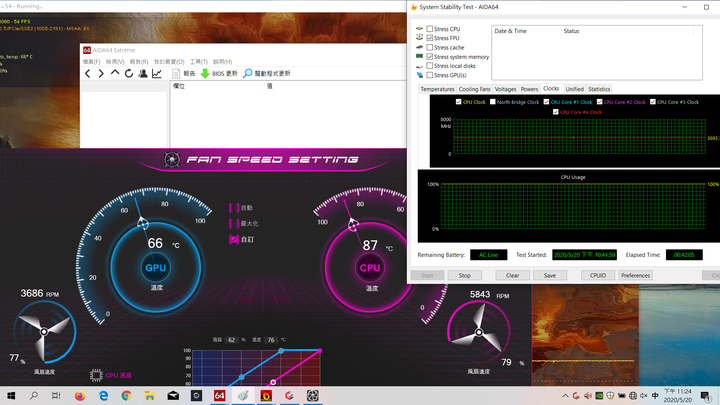Switch to the Powers tab
Viewport: 720px width, 405px height.
(x=529, y=89)
